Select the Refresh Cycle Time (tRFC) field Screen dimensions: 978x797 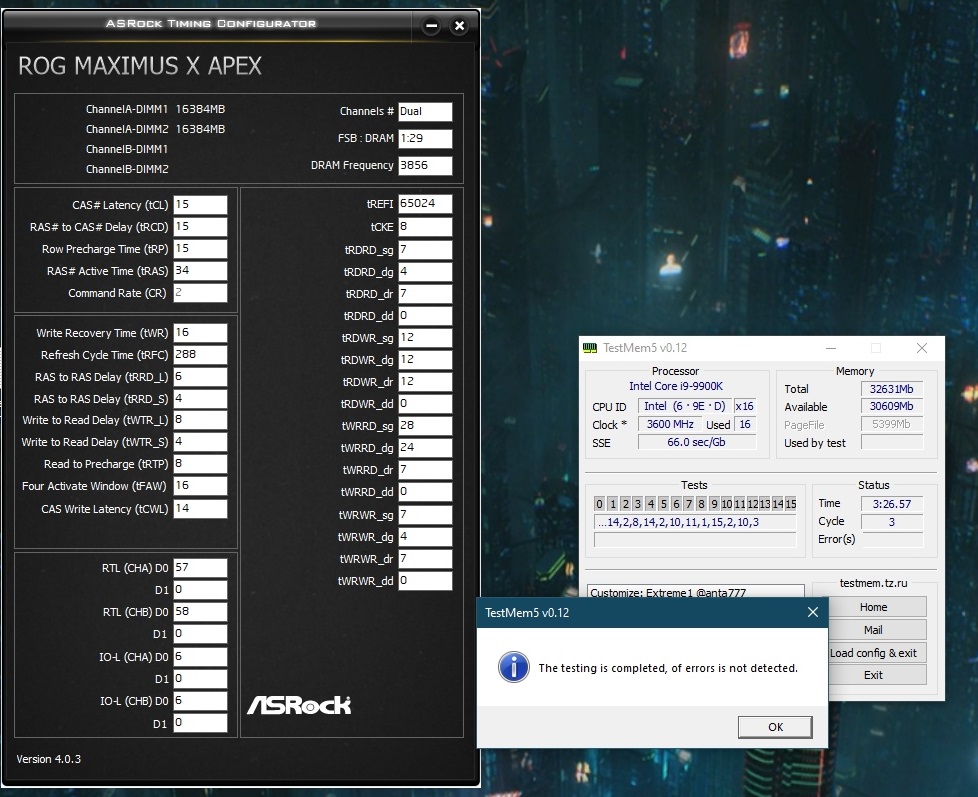[x=200, y=354]
